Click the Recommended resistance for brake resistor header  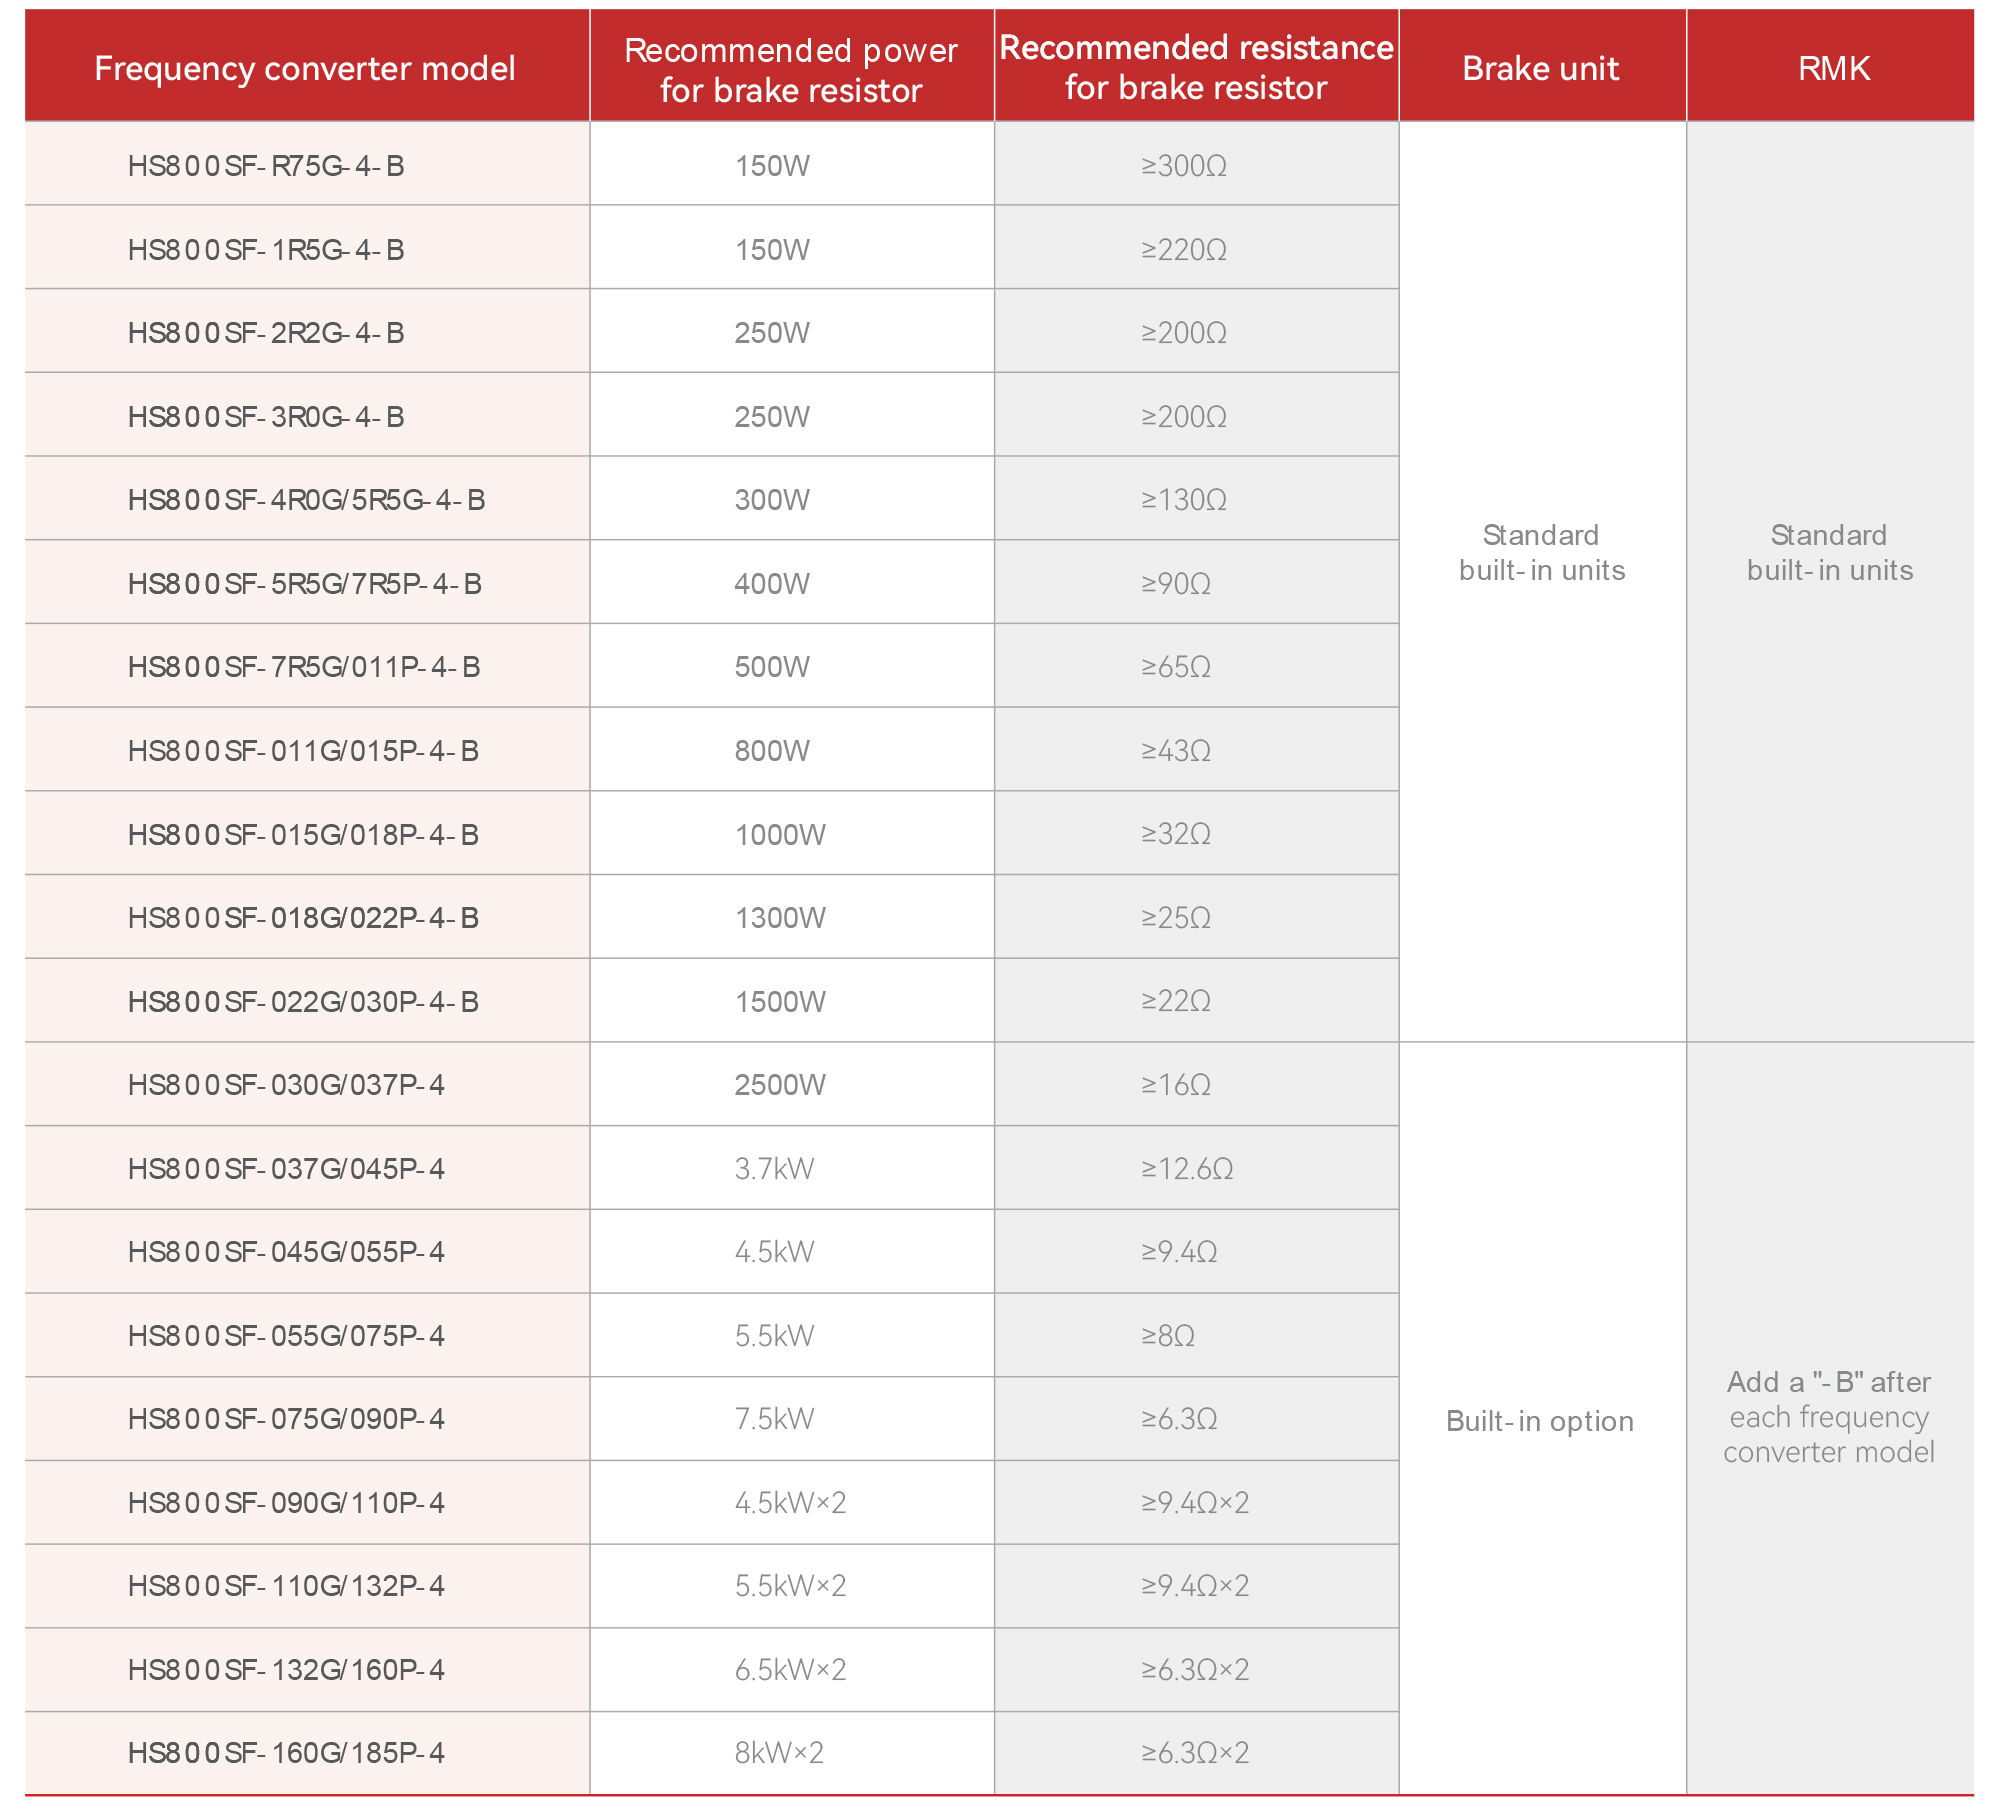coord(1196,66)
